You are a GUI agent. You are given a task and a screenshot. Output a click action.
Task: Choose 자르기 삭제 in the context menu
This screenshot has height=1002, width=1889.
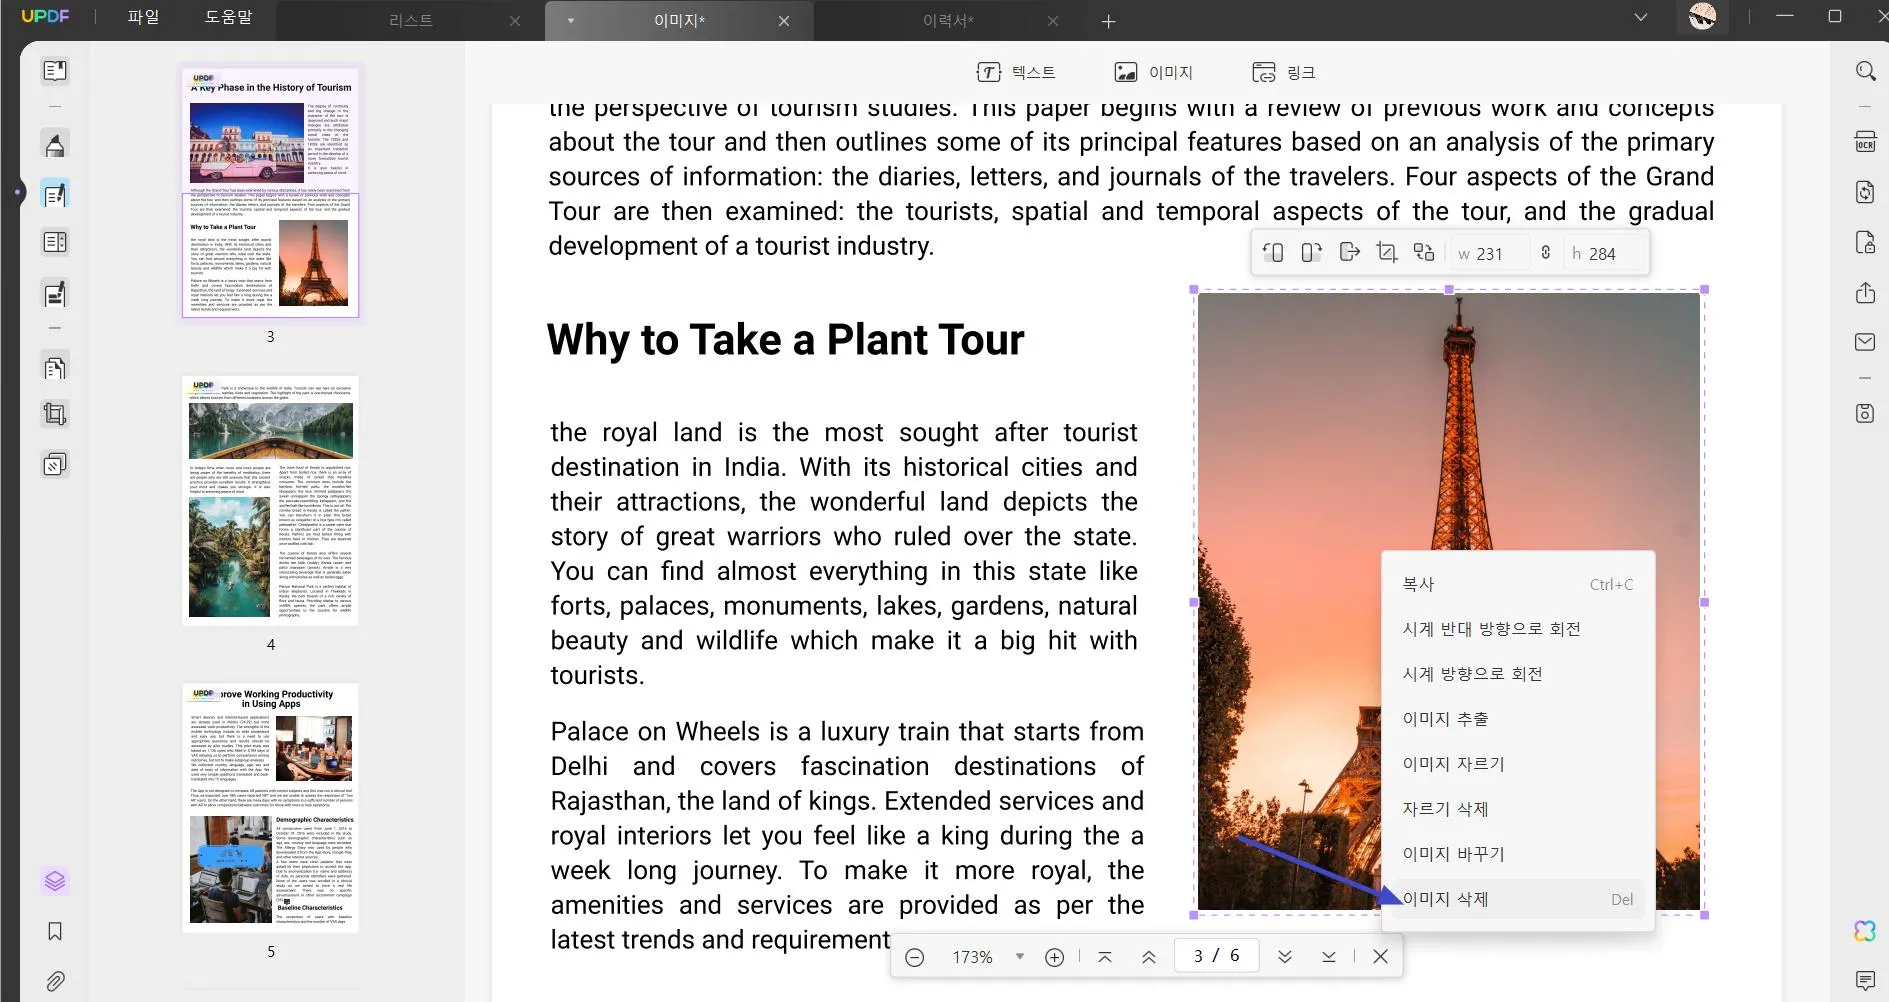click(1517, 809)
